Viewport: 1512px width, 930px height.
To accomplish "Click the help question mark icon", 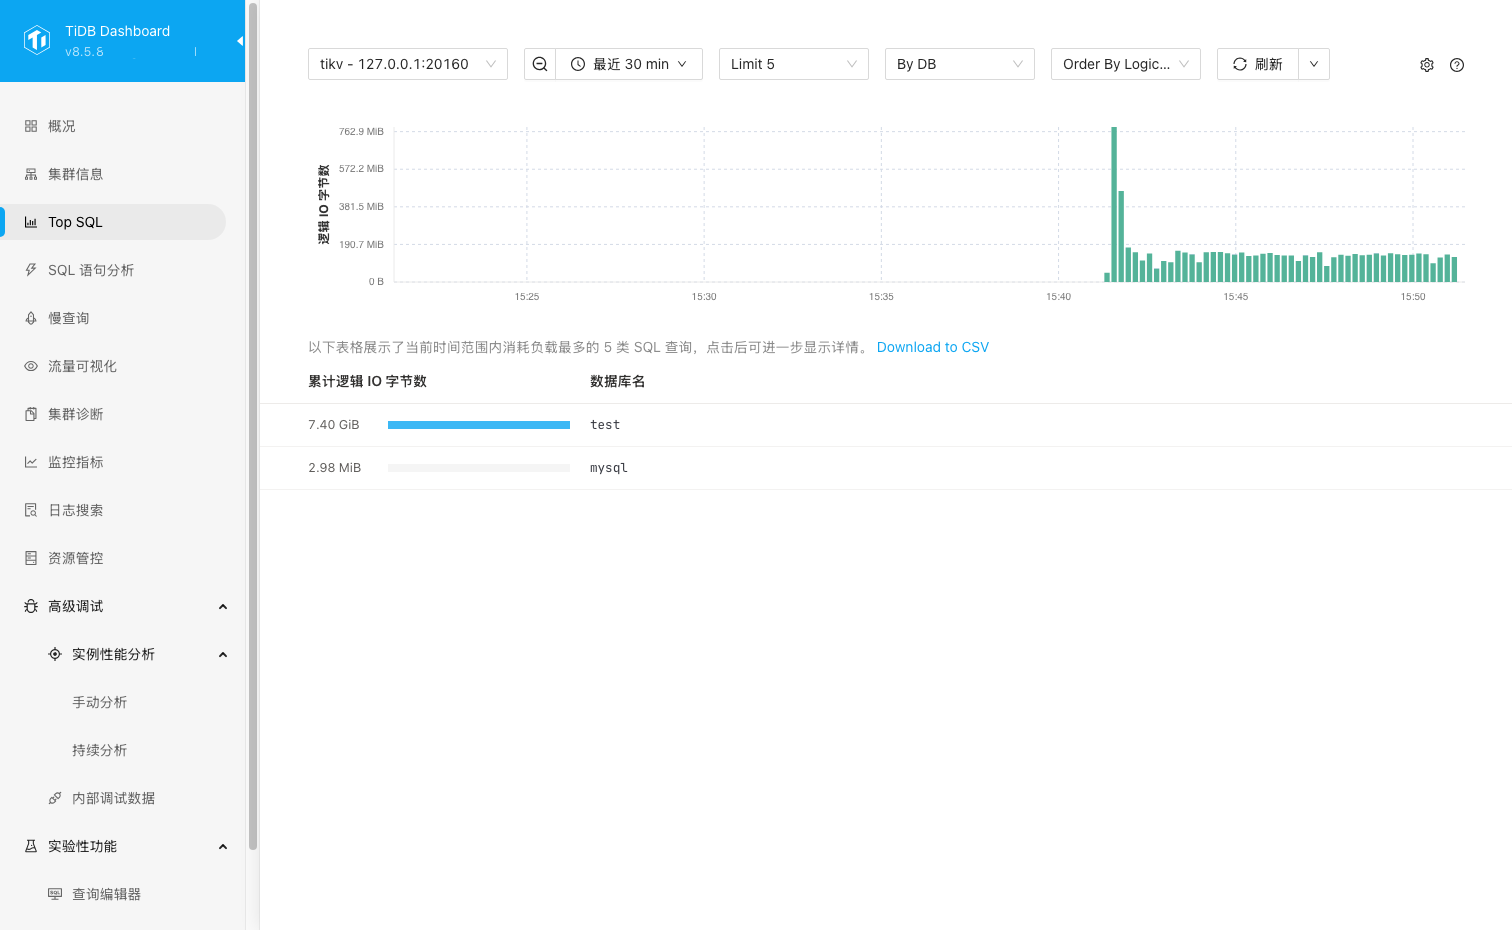I will point(1456,64).
